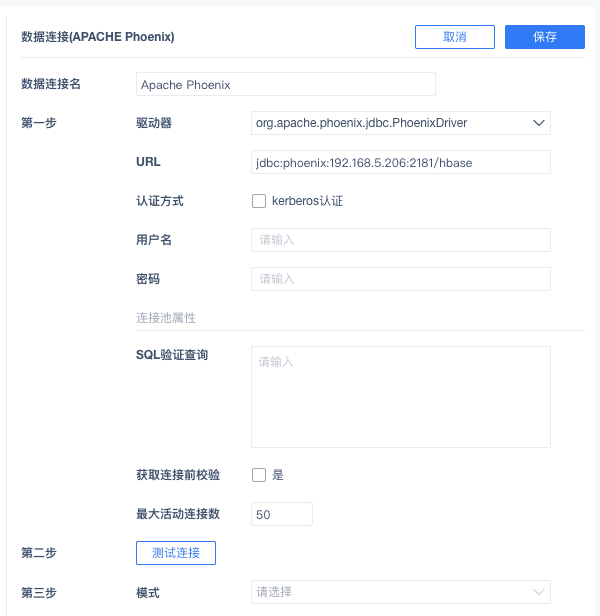Click inside the SQL验证查询 text area
The width and height of the screenshot is (600, 616).
[x=401, y=397]
